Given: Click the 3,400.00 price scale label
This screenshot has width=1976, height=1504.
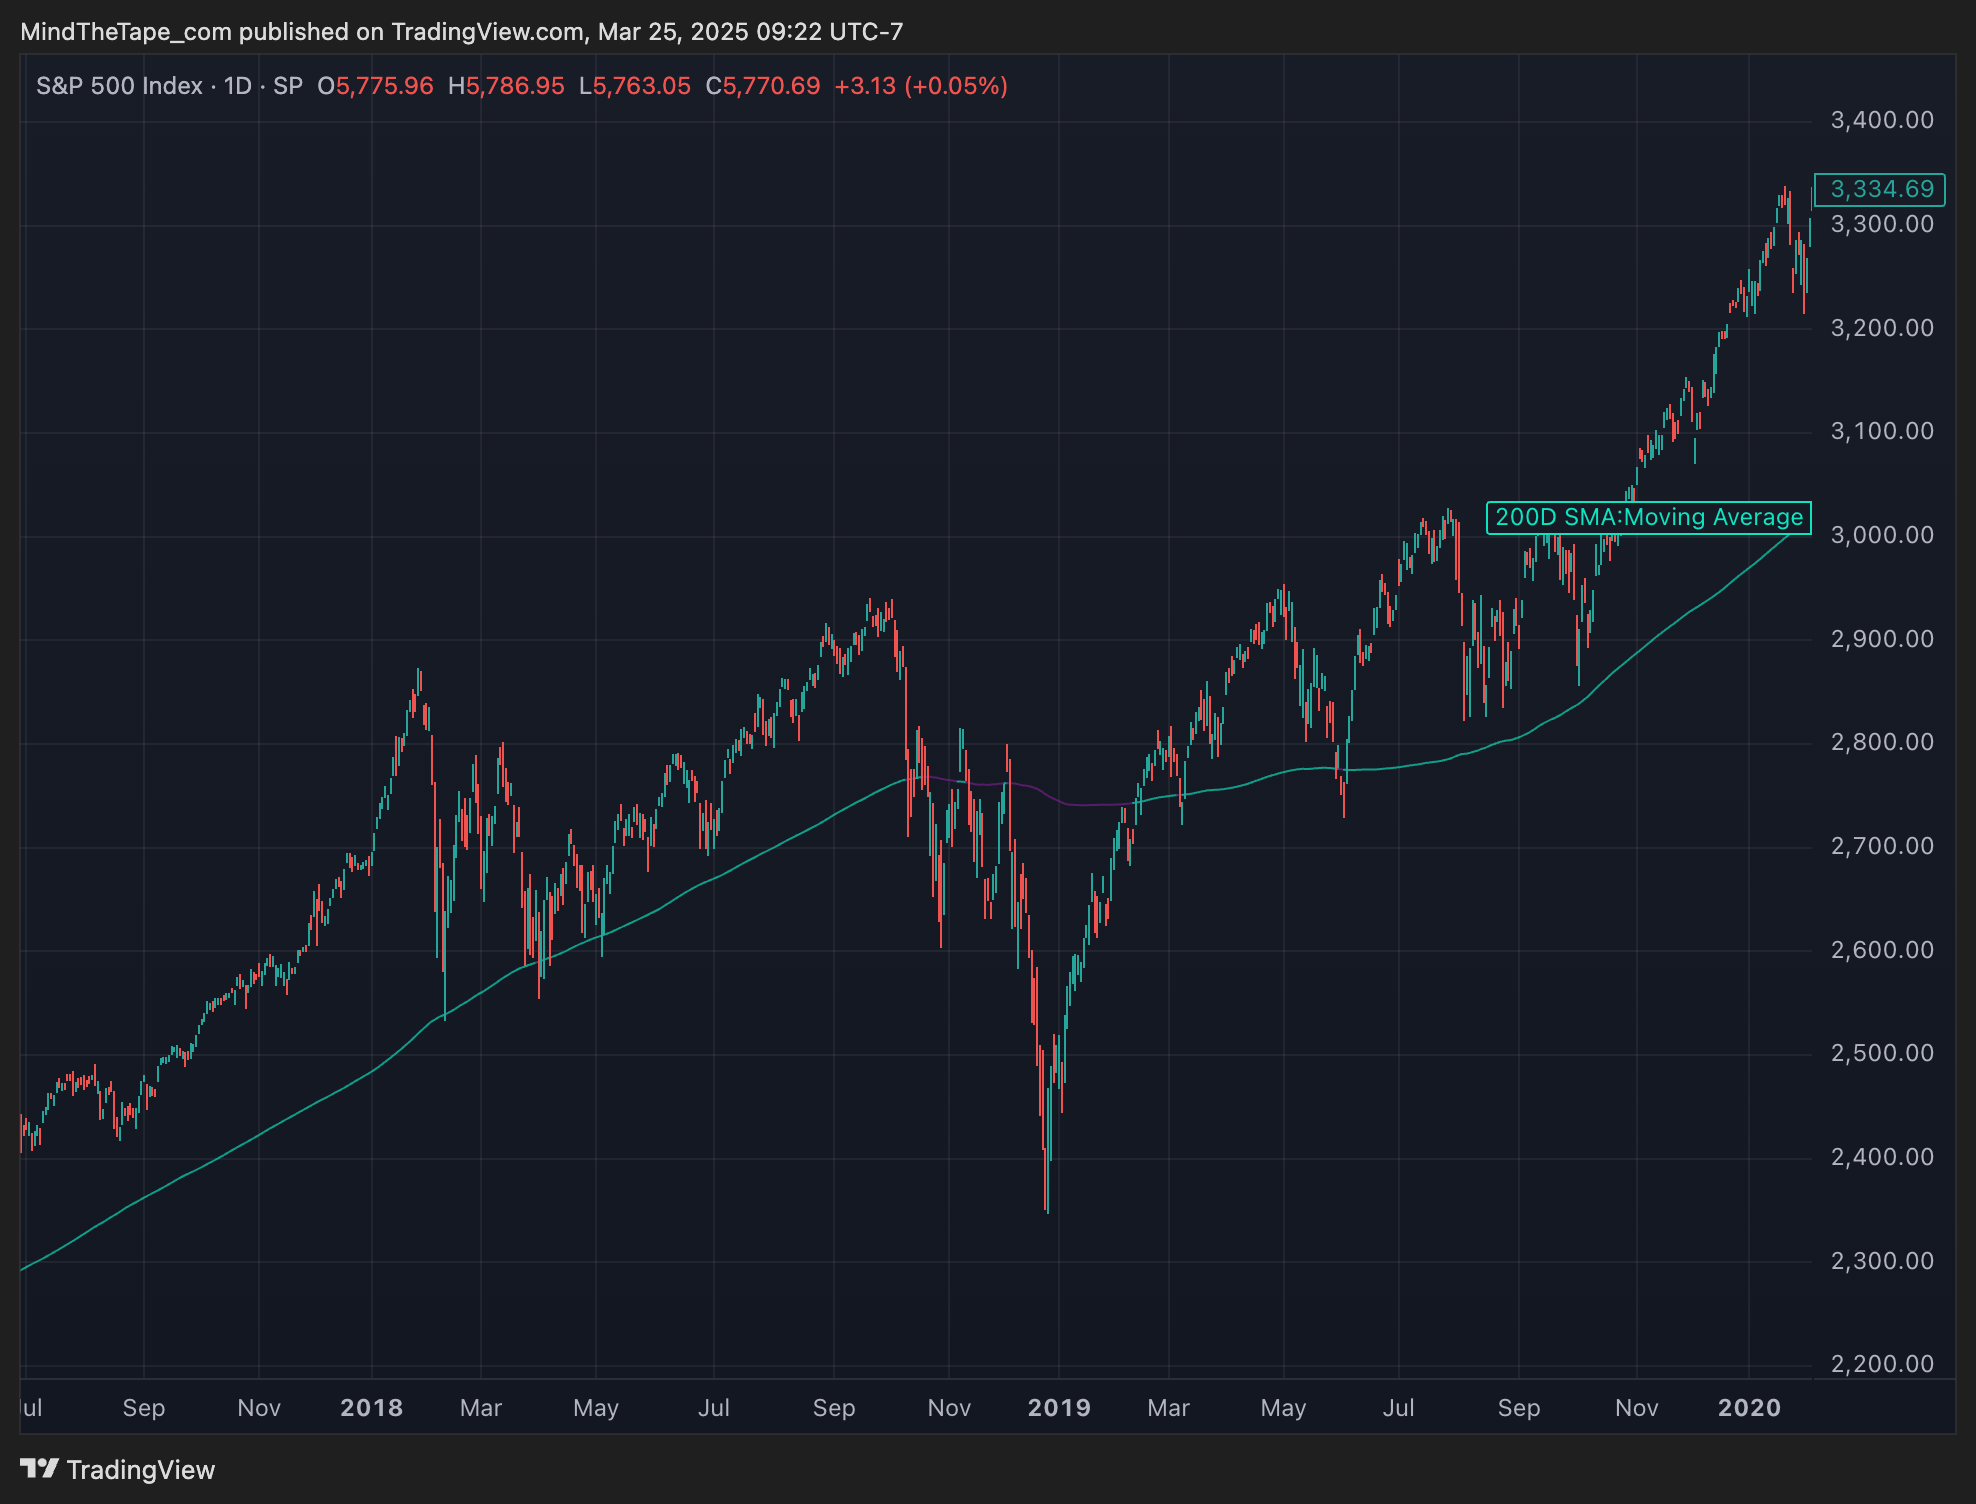Looking at the screenshot, I should coord(1881,121).
